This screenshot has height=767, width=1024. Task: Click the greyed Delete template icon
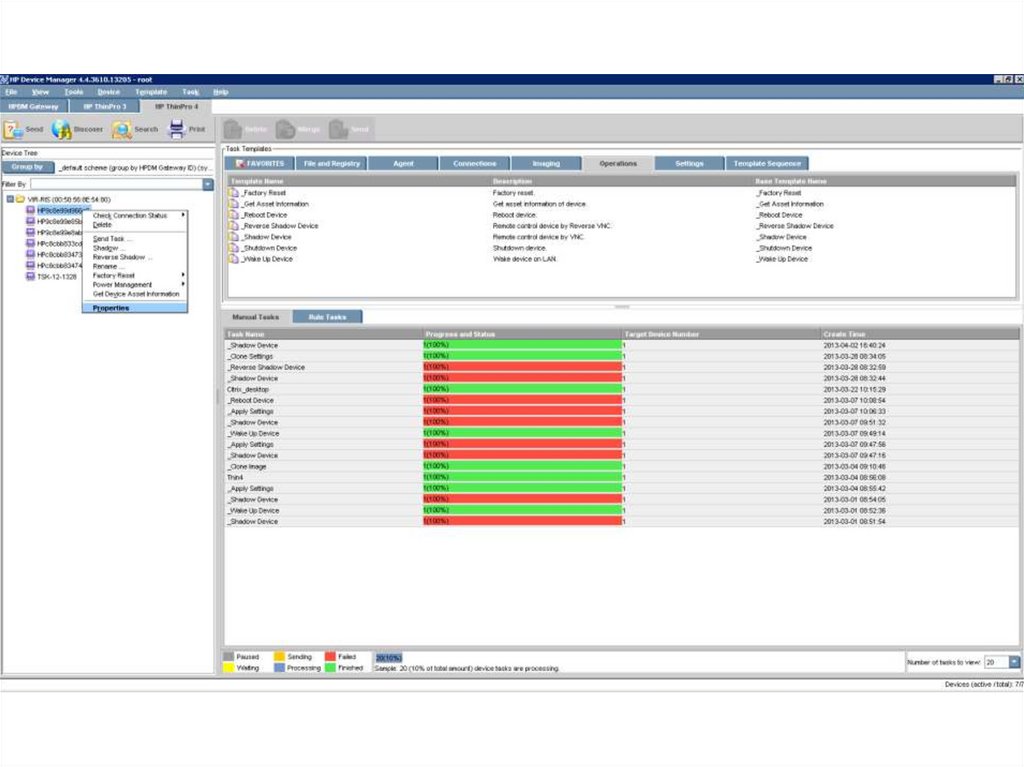(x=233, y=129)
